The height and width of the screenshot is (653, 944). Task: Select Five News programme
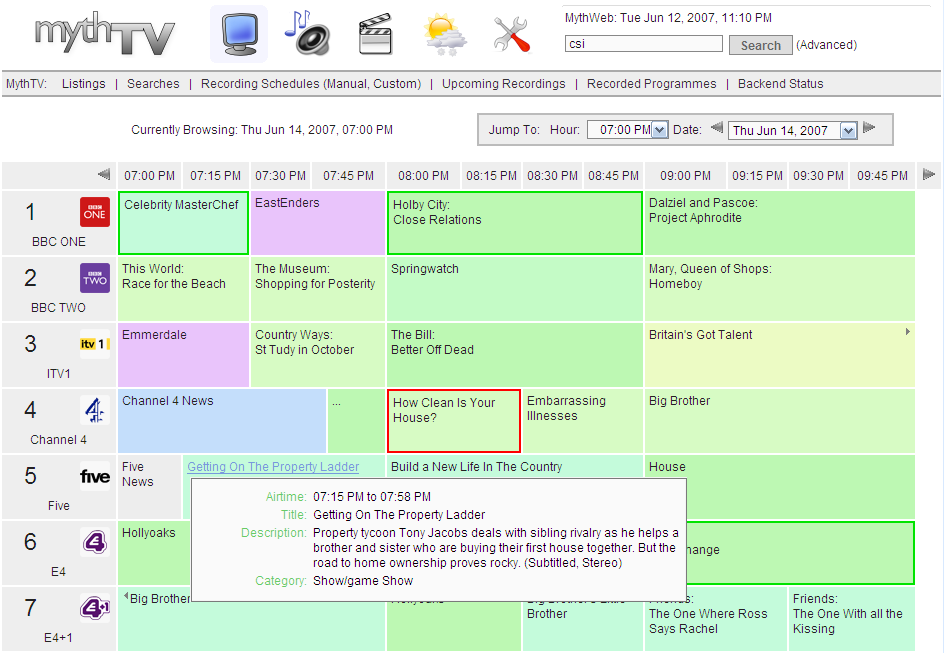149,487
